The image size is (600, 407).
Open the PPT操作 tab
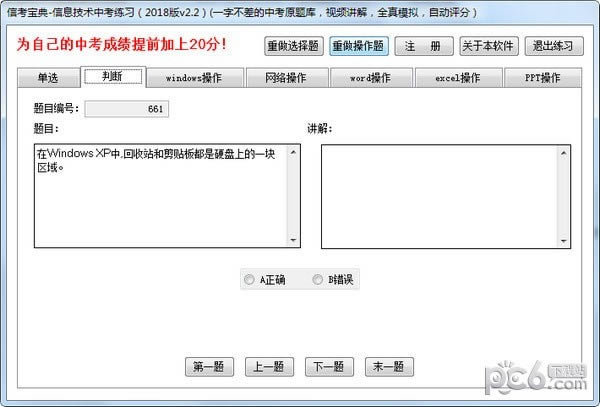[x=543, y=78]
